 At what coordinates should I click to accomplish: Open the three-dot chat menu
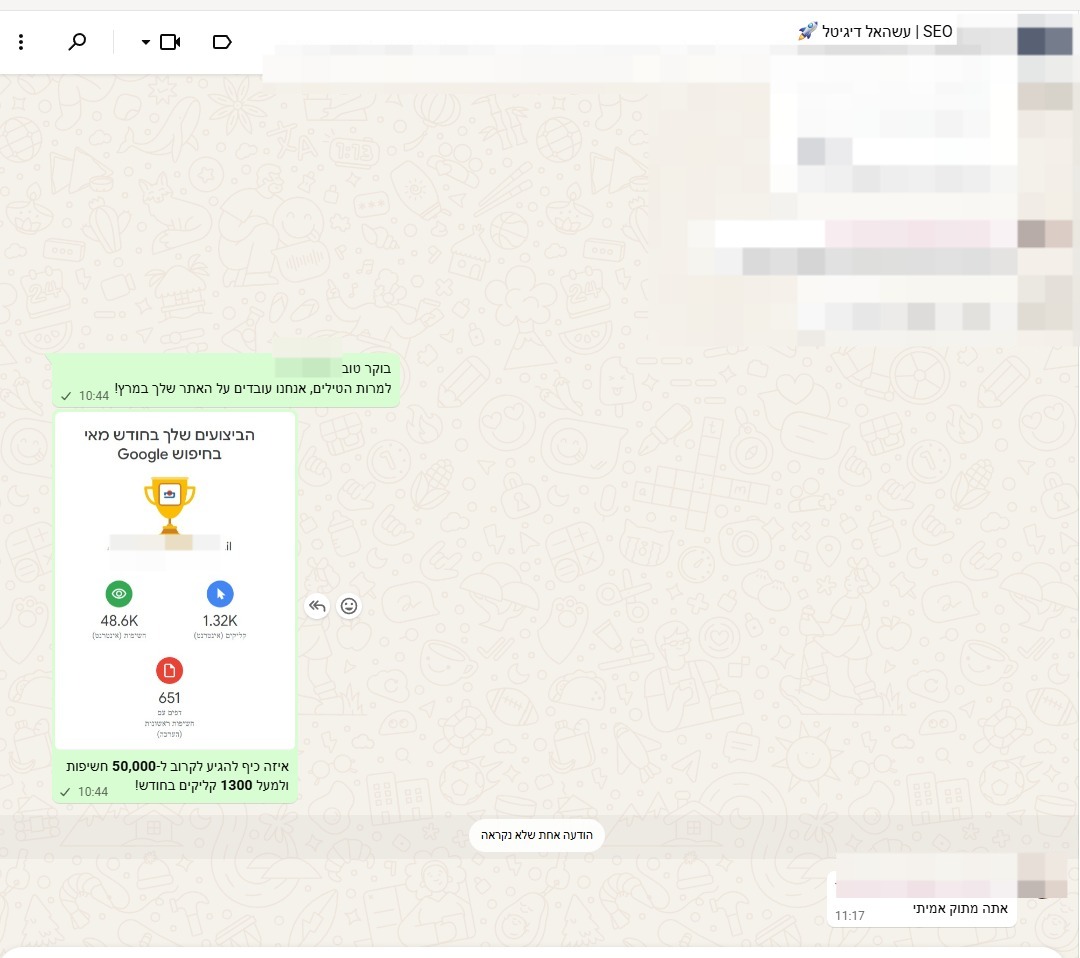[21, 42]
